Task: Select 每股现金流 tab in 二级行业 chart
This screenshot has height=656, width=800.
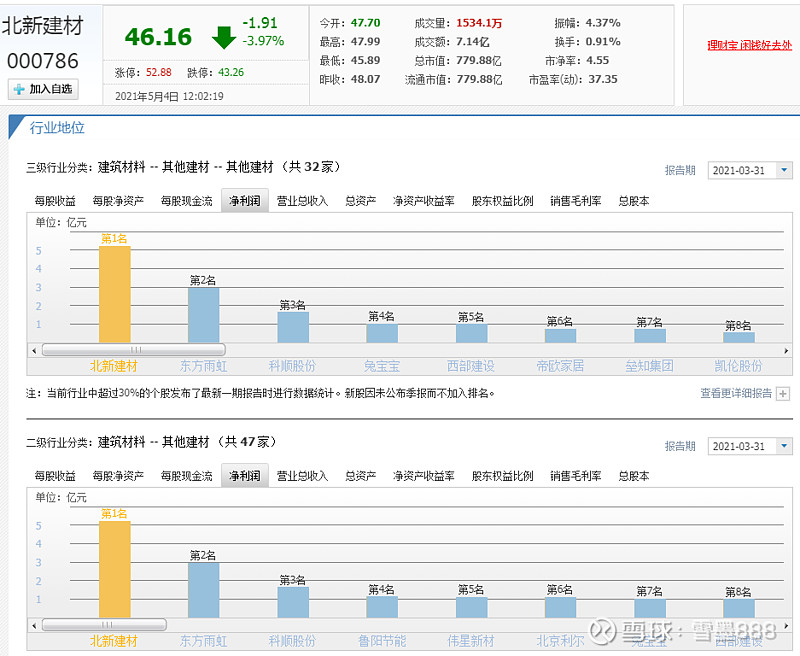Action: coord(187,476)
